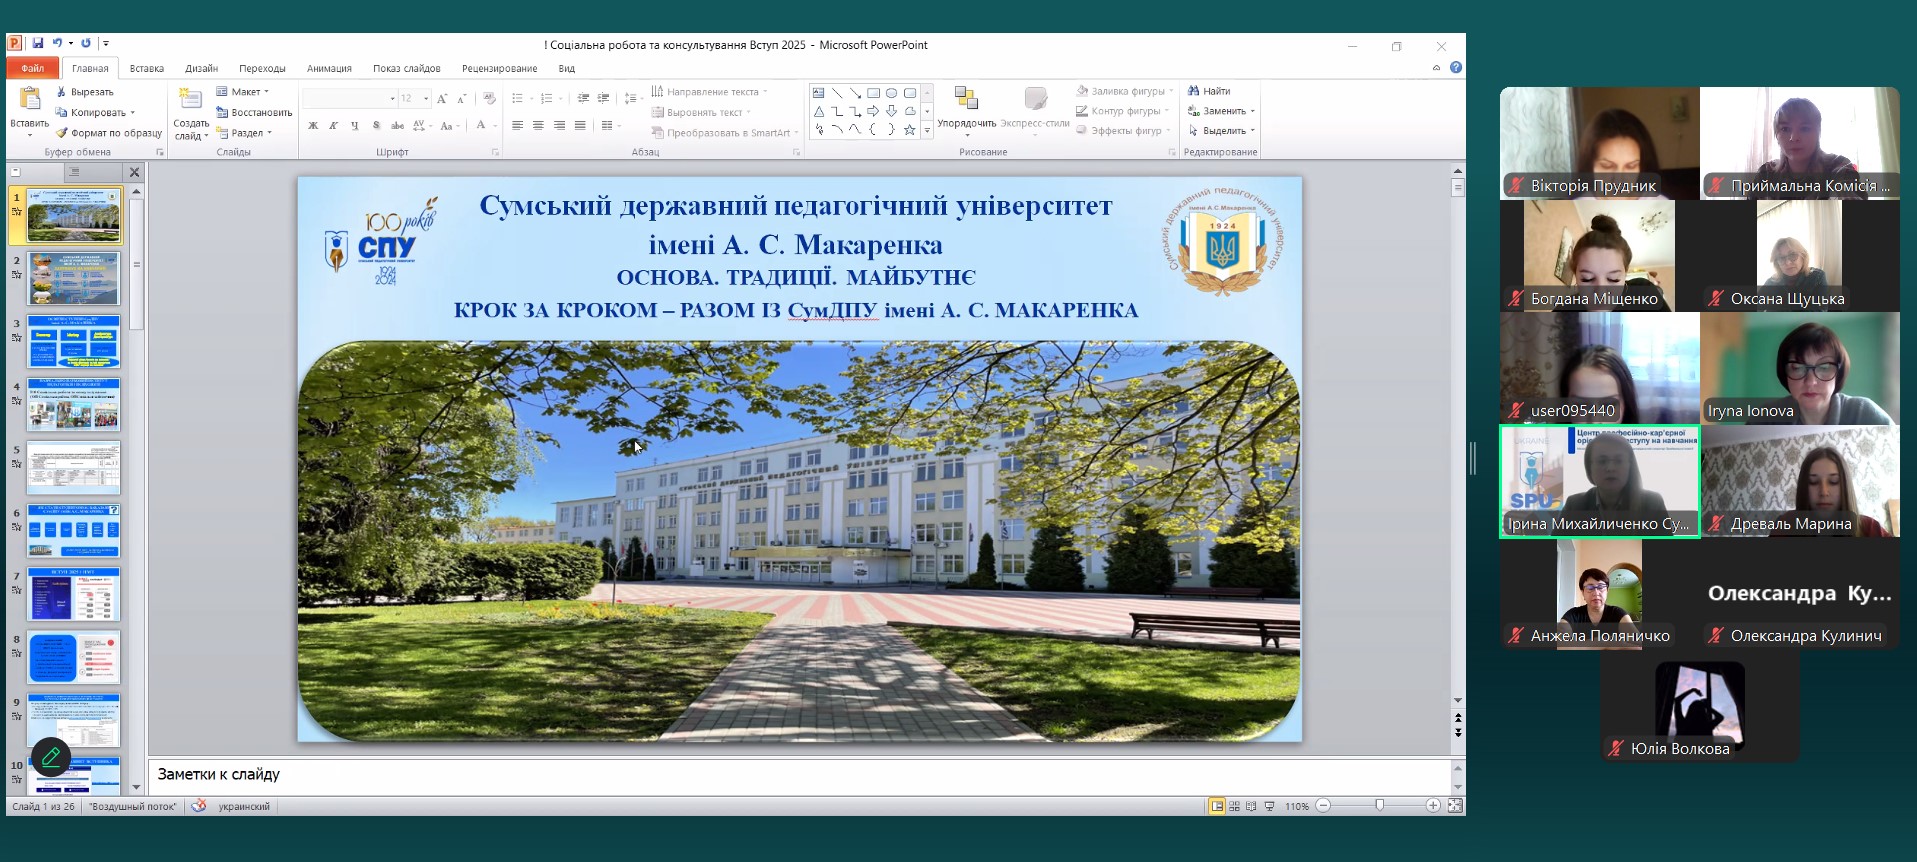The width and height of the screenshot is (1917, 862).
Task: Save the presentation from the quick access toolbar
Action: coord(38,44)
